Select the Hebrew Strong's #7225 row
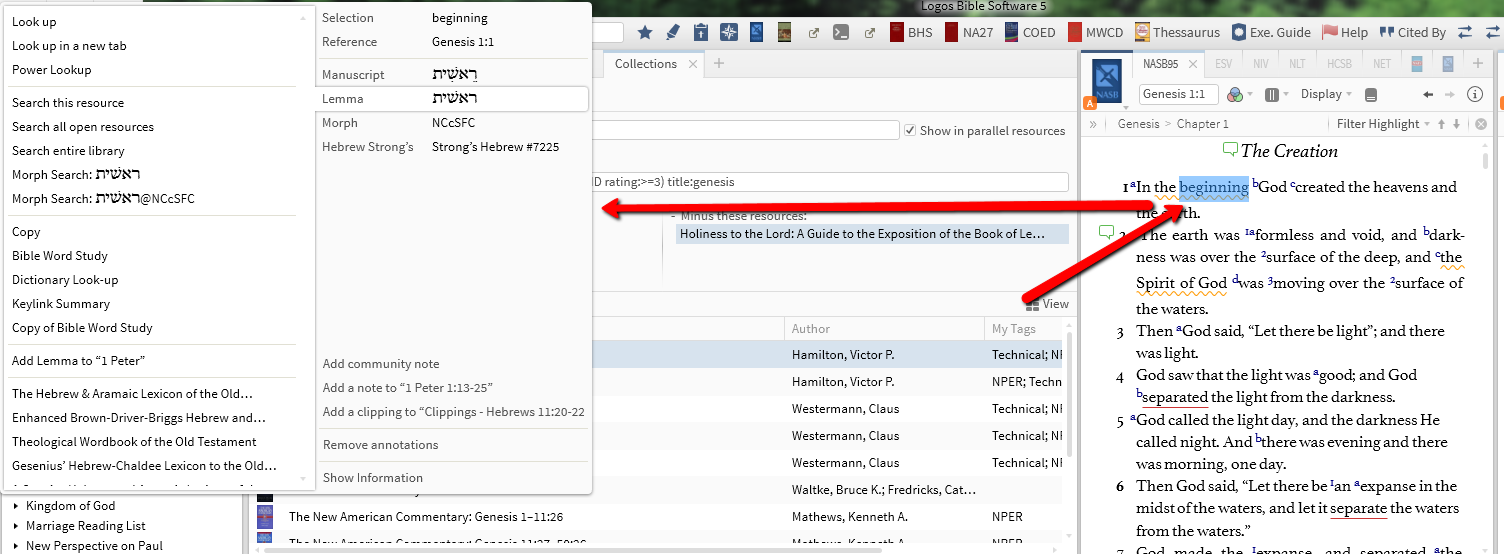The width and height of the screenshot is (1504, 554). (453, 147)
